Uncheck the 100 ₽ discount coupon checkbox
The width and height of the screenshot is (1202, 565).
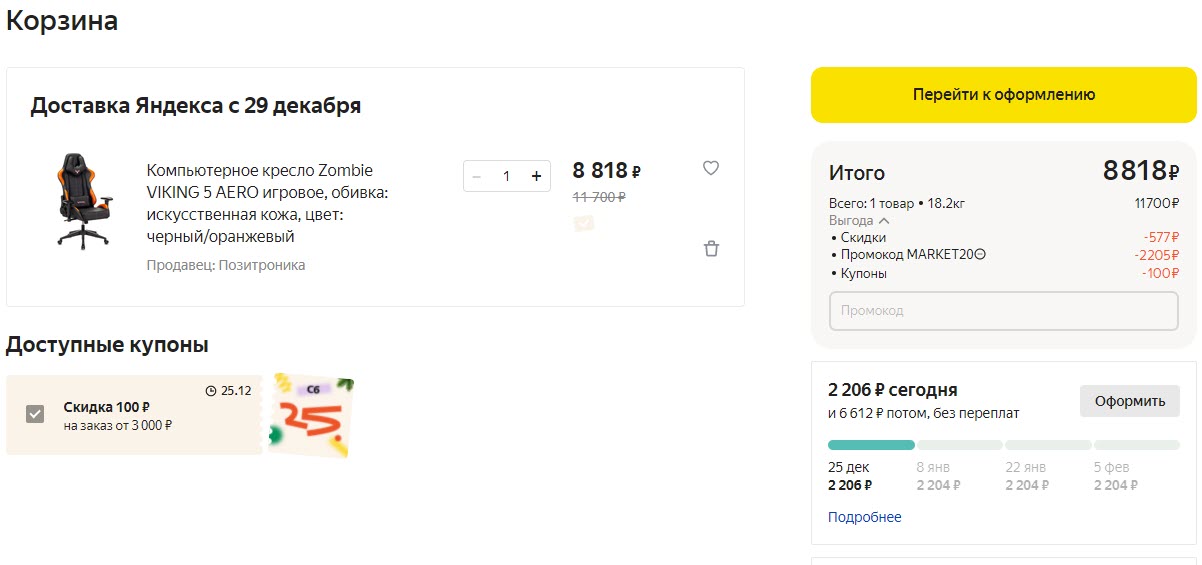[35, 414]
